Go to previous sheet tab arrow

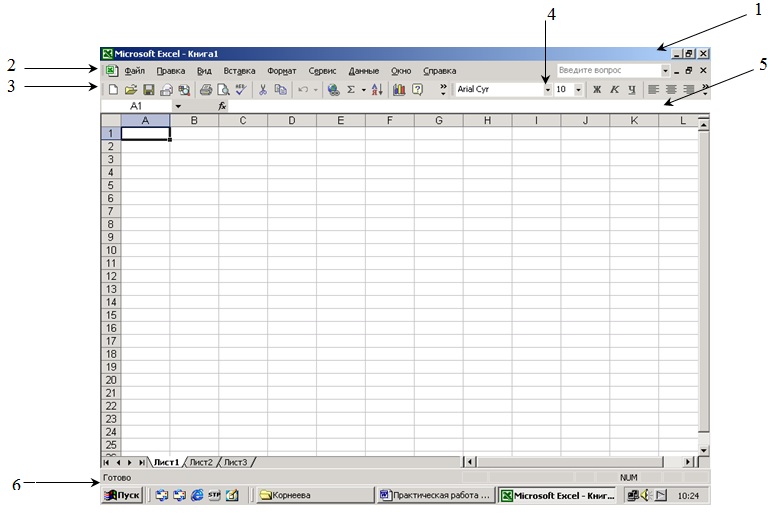pos(118,462)
